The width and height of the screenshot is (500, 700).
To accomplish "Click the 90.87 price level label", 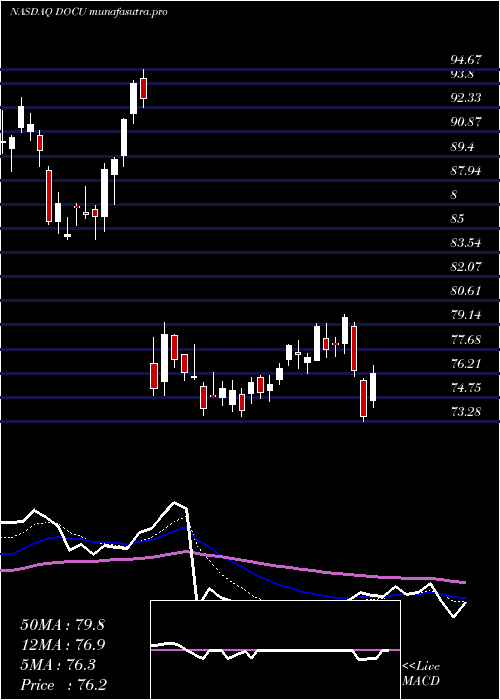I will click(x=466, y=122).
